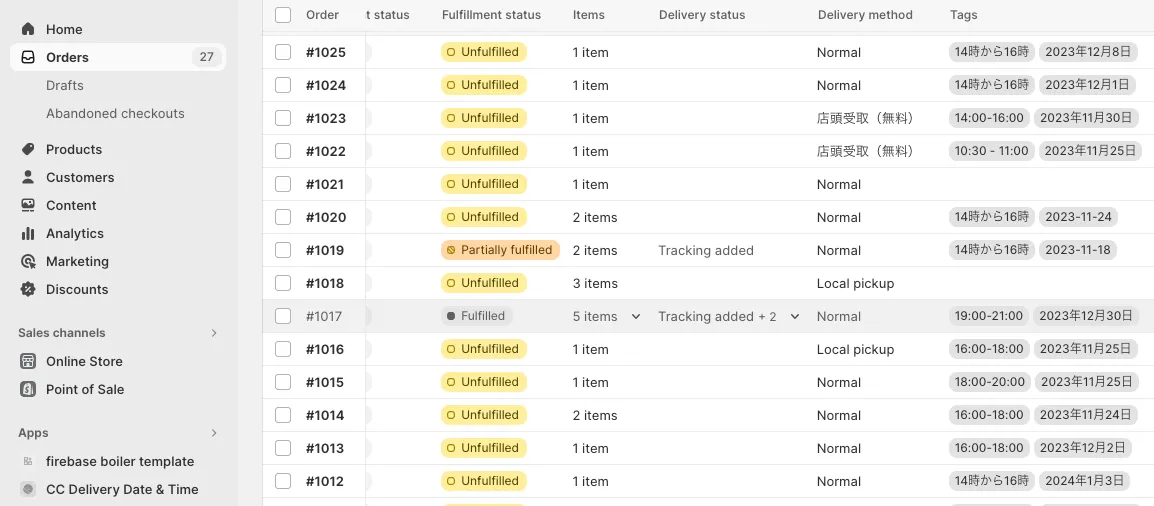This screenshot has width=1154, height=506.
Task: Click the Home icon in sidebar
Action: [28, 29]
